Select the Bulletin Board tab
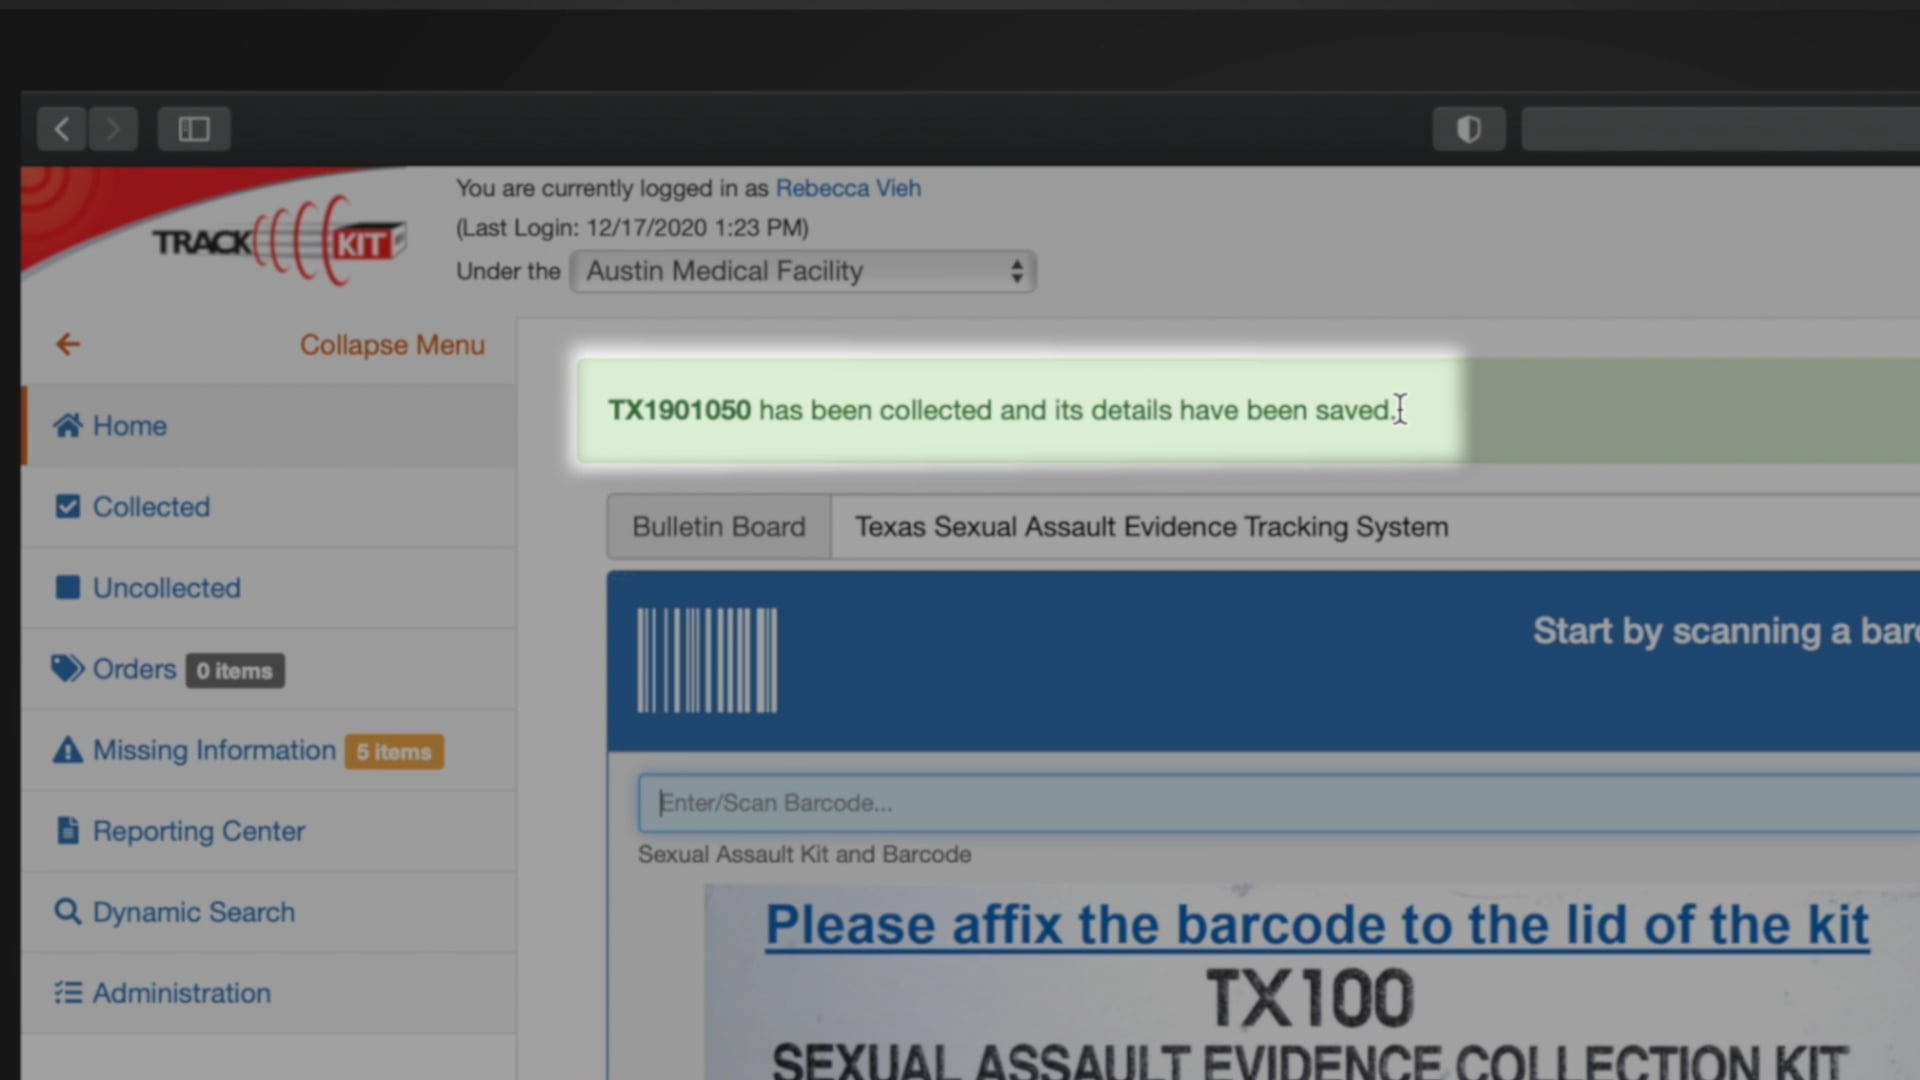This screenshot has height=1080, width=1920. coord(718,527)
